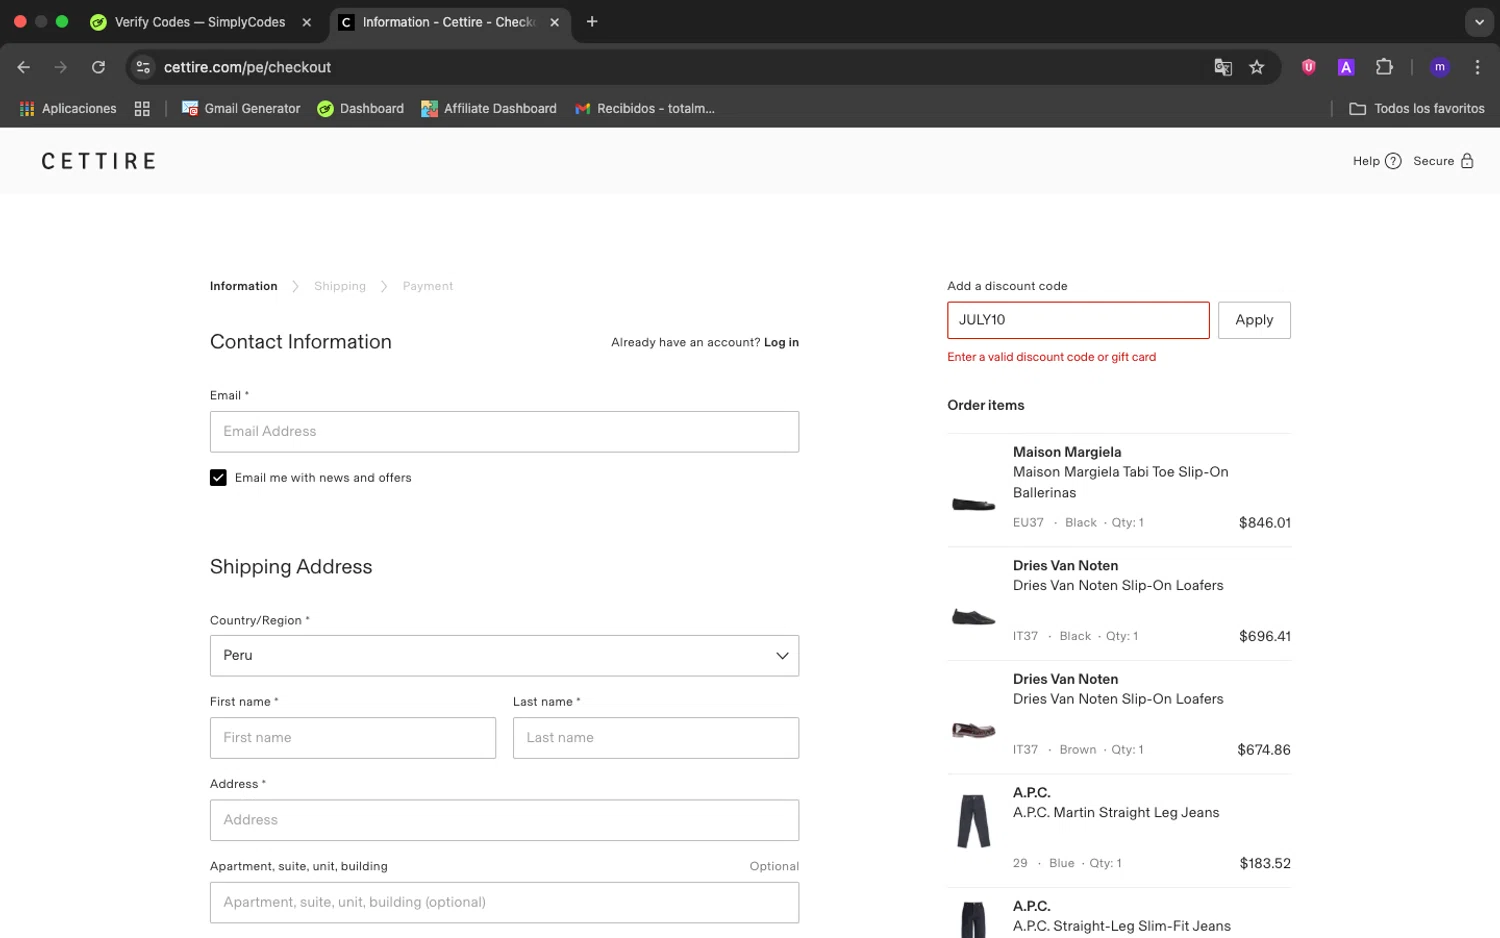Open the tab search dropdown arrow
1500x938 pixels.
coord(1479,22)
